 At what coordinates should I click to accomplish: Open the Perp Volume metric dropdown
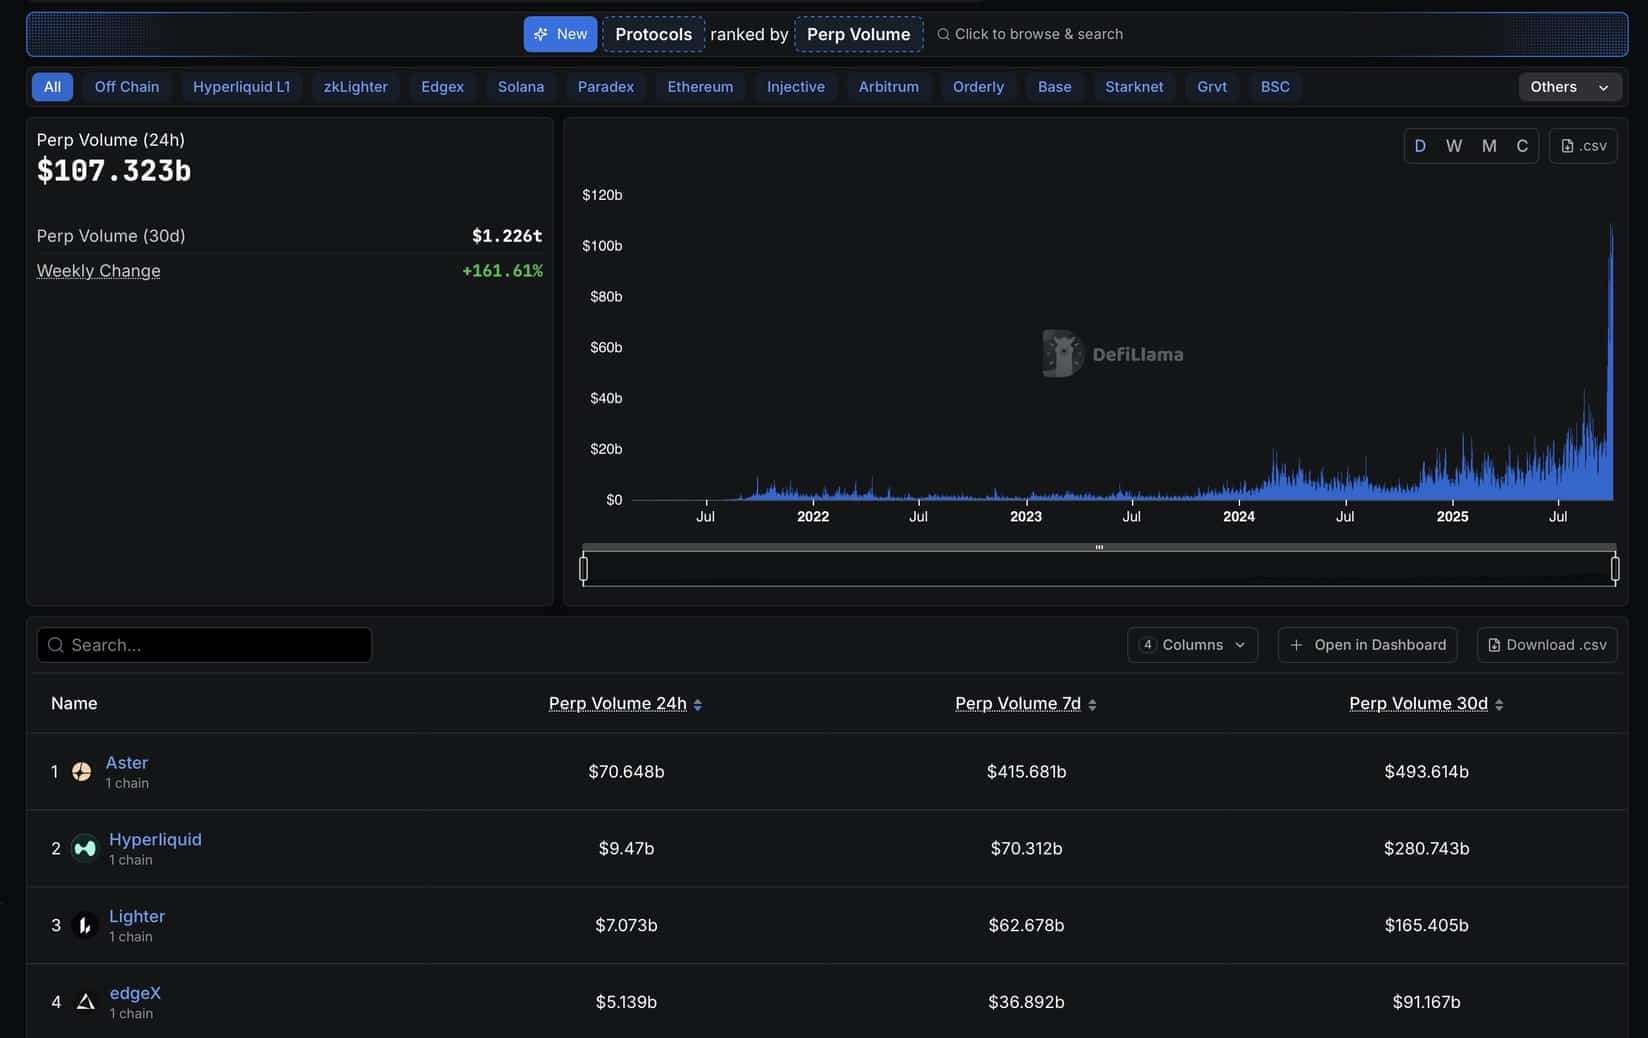(x=859, y=34)
